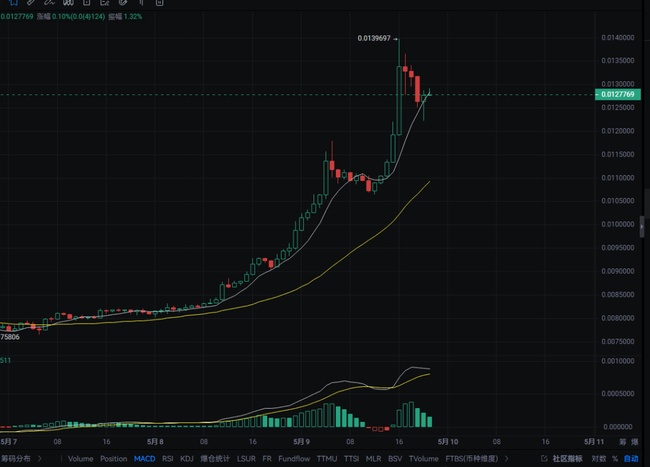Show more indicators with arrow after FTBS
Image resolution: width=650 pixels, height=467 pixels.
[x=507, y=459]
